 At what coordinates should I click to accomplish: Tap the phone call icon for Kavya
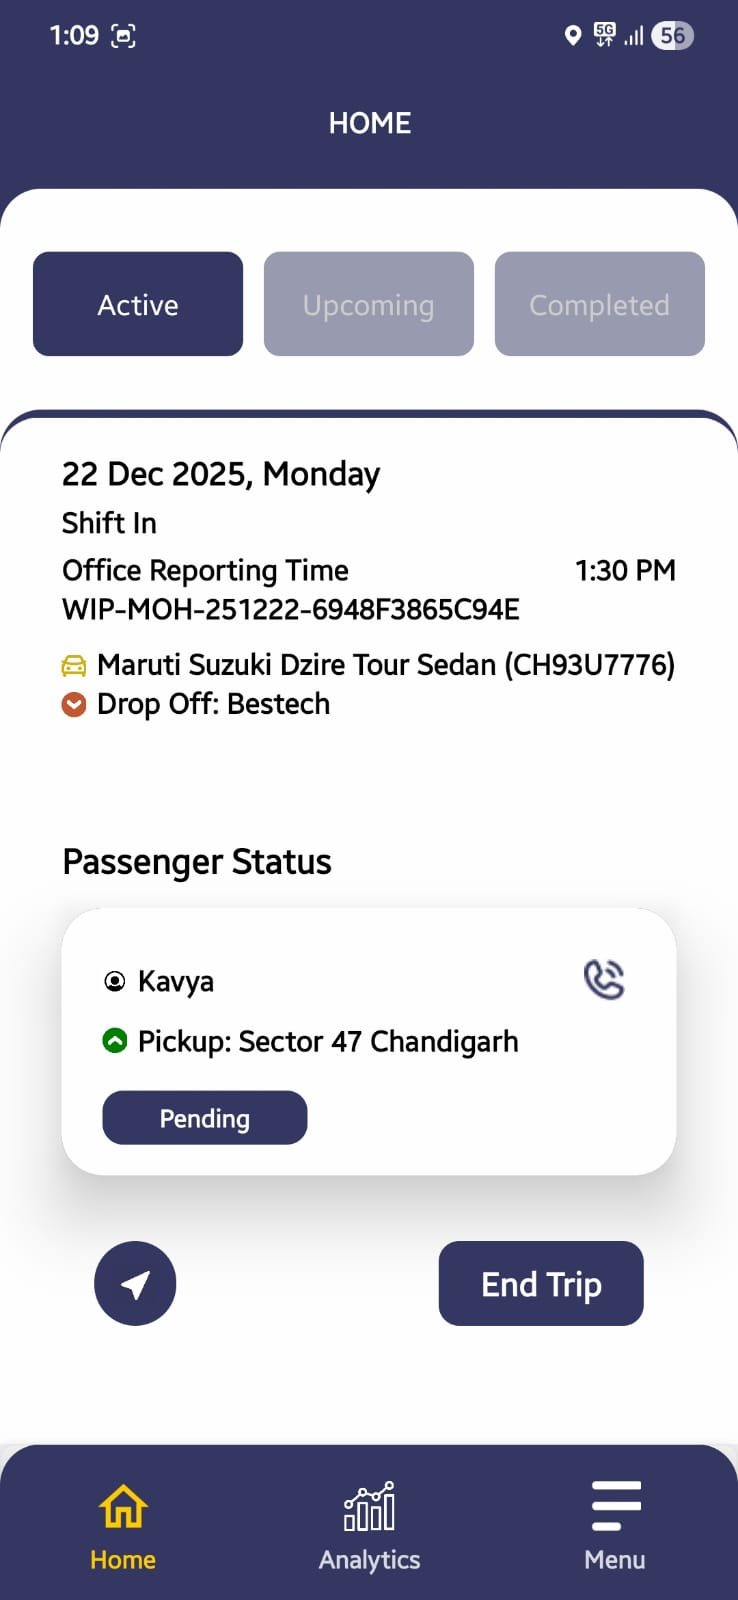[604, 980]
